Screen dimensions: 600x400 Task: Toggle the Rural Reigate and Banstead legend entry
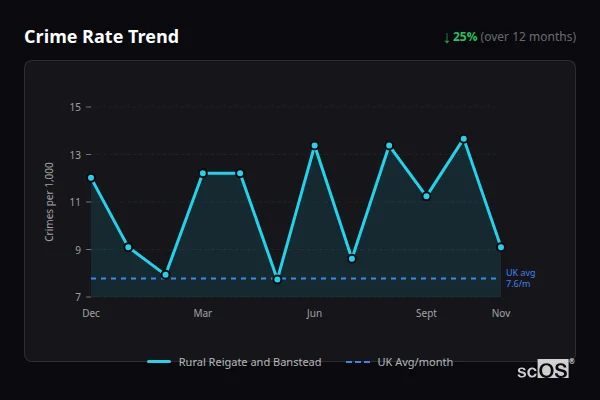(234, 362)
